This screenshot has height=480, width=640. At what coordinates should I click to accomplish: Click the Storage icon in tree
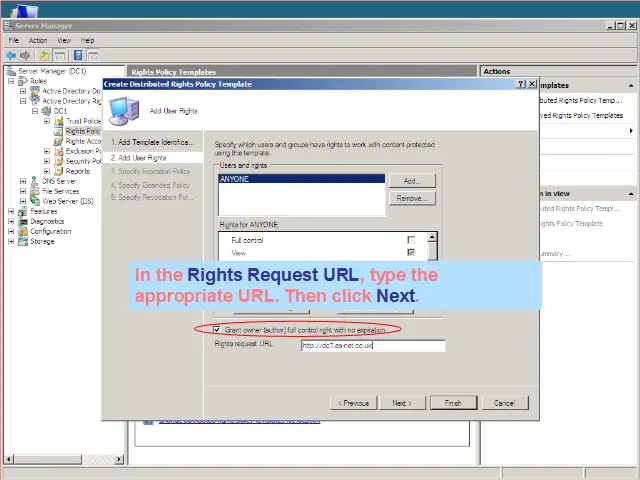[x=23, y=241]
